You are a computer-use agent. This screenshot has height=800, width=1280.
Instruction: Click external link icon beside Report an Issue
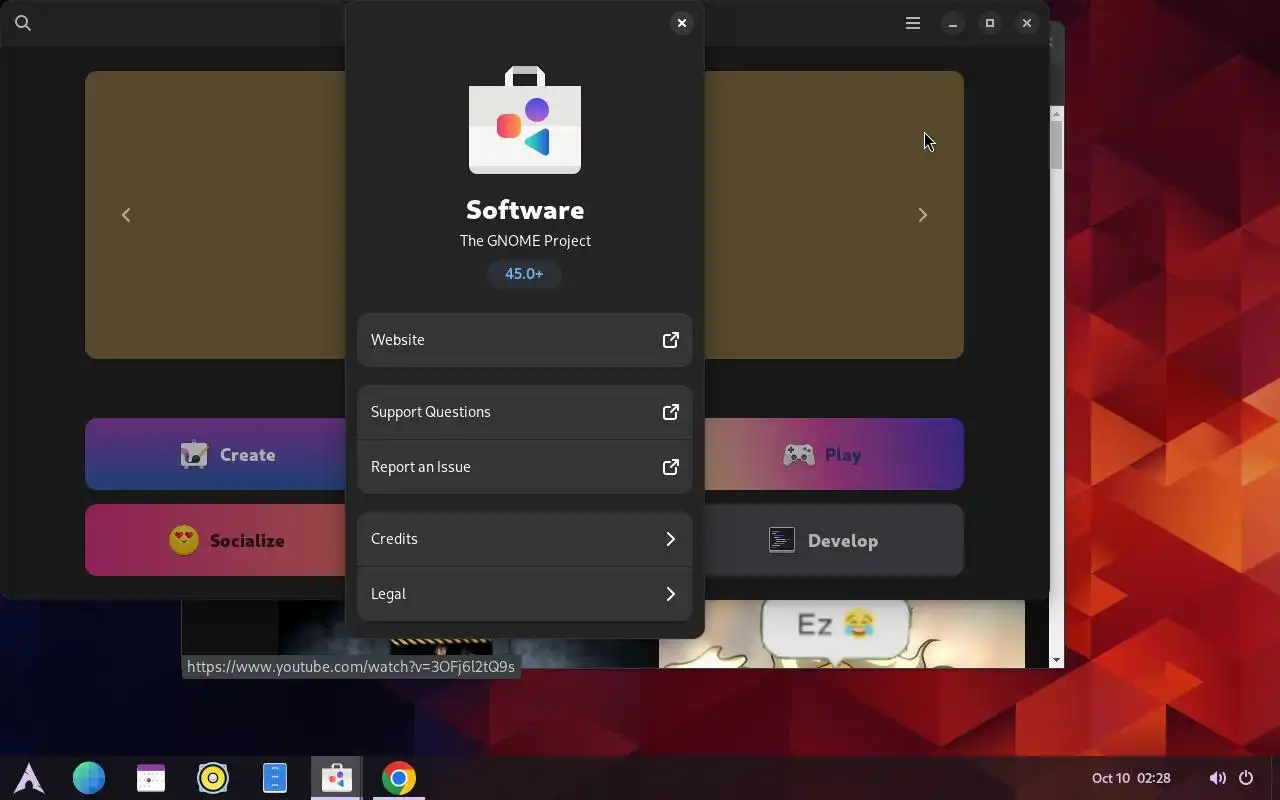[x=671, y=467]
